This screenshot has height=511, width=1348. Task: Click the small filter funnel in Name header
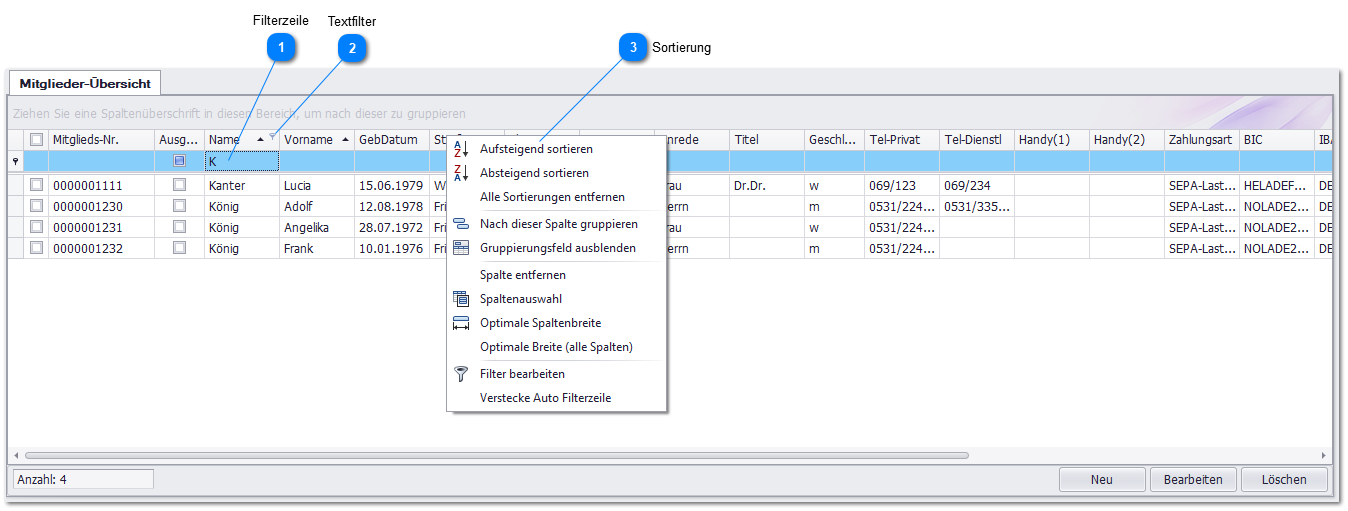(273, 136)
